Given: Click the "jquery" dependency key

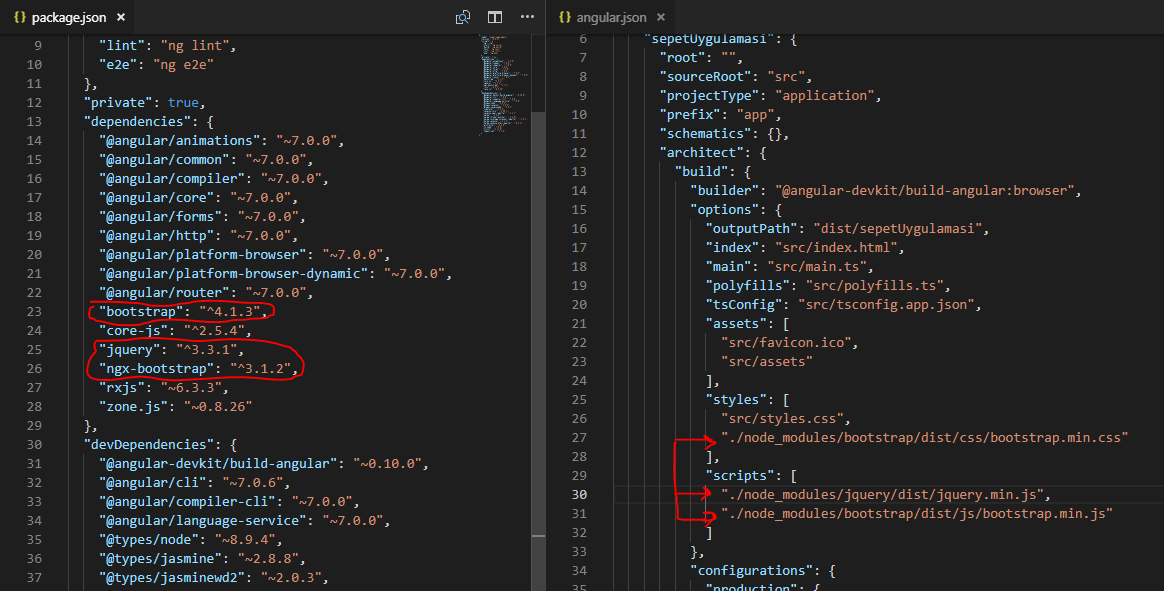Looking at the screenshot, I should 130,350.
